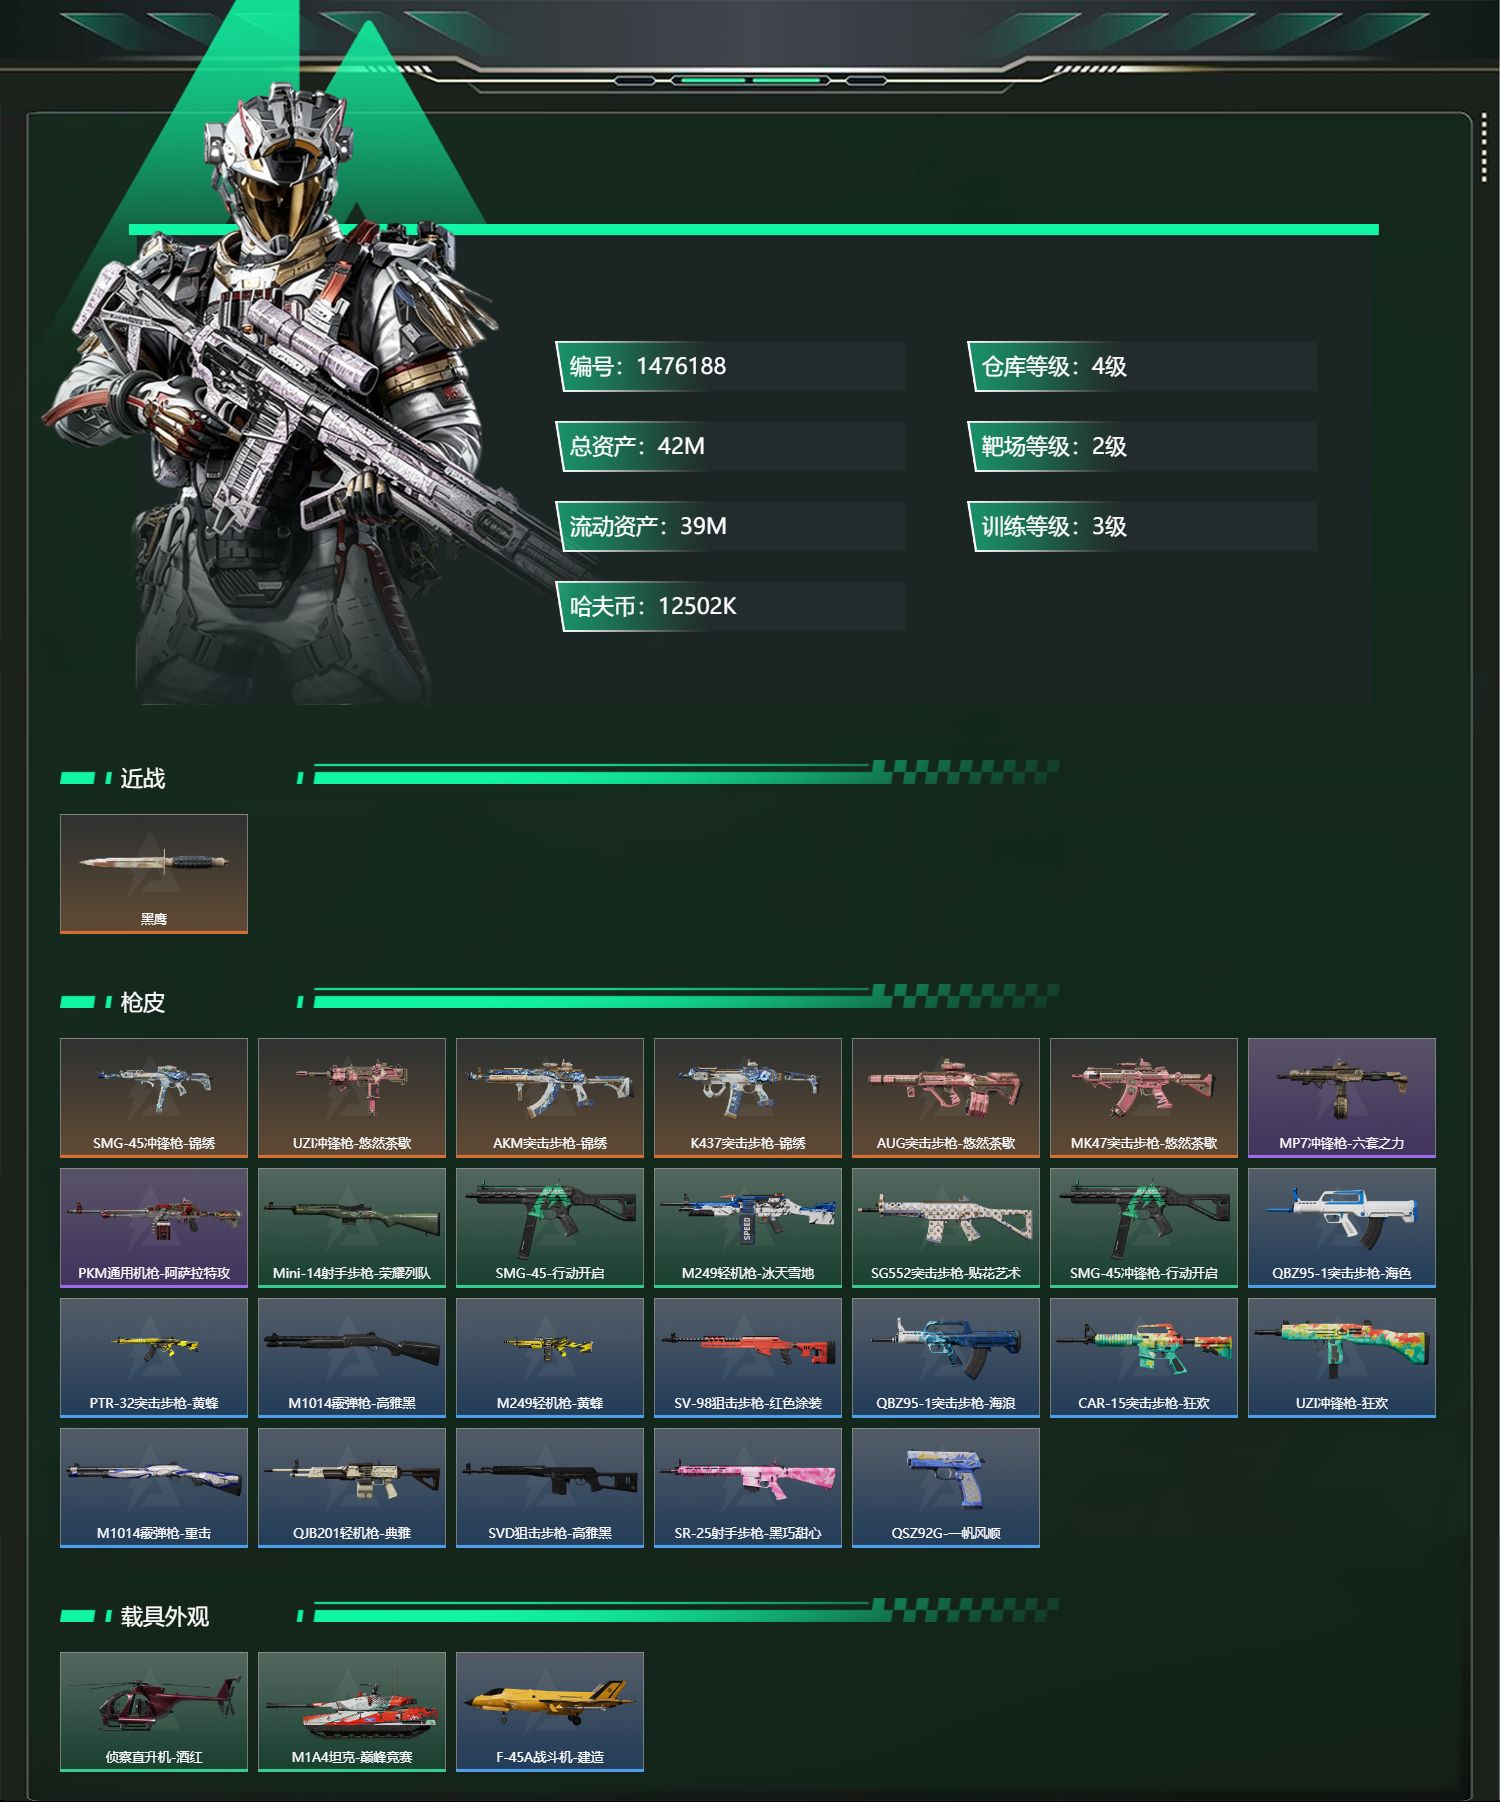
Task: Select the PKM通用机枪-阿萨拉特攻 skin
Action: [x=154, y=1228]
